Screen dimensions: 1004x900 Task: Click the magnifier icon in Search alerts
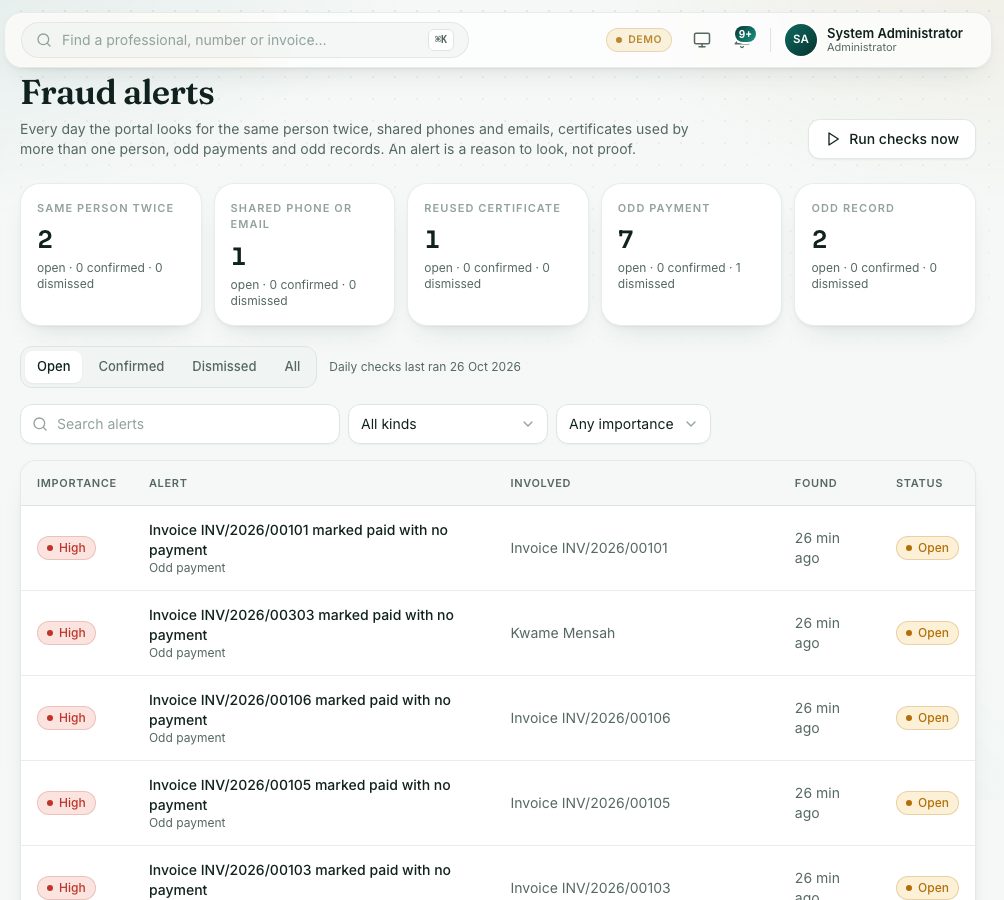(40, 424)
